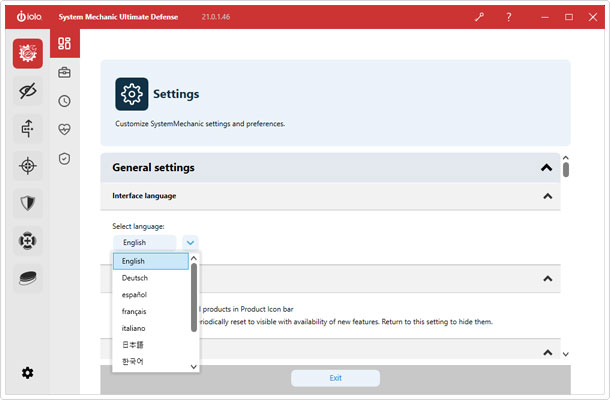Viewport: 610px width, 400px height.
Task: Open the Privacy Guardian crossed-eye icon
Action: (28, 91)
